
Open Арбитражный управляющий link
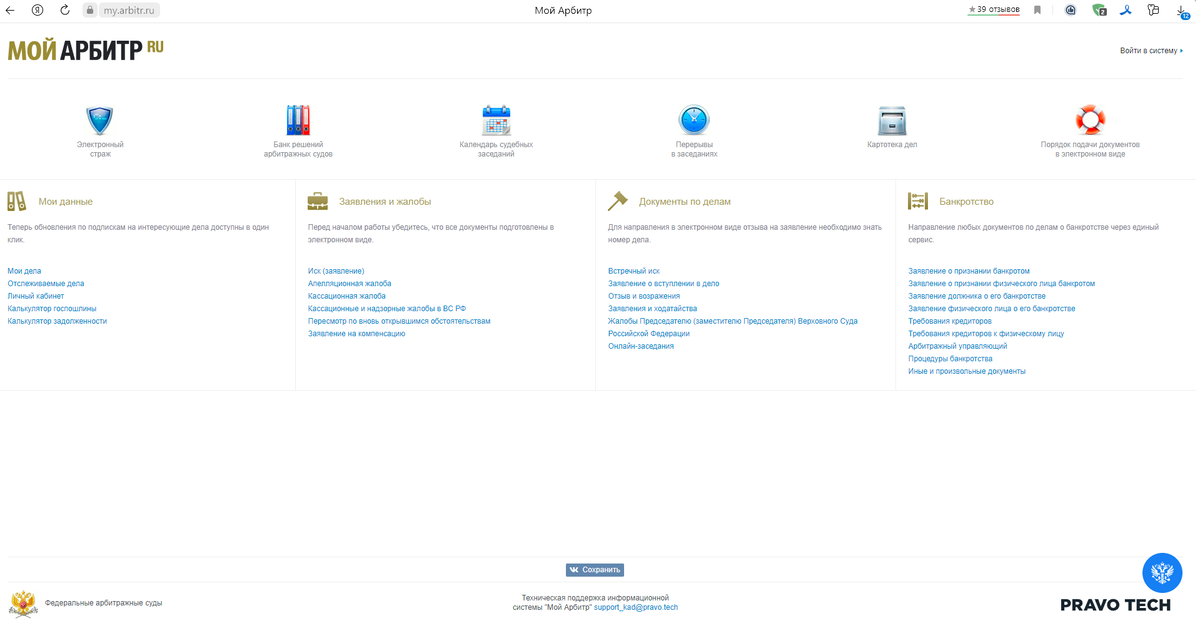pyautogui.click(x=958, y=346)
